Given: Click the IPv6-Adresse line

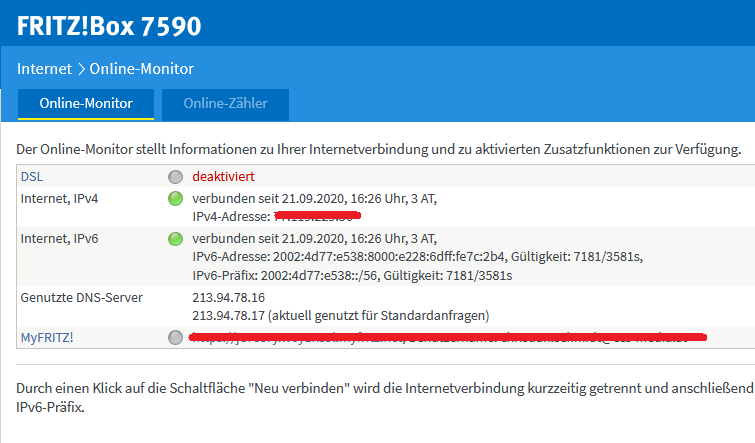Looking at the screenshot, I should click(417, 257).
